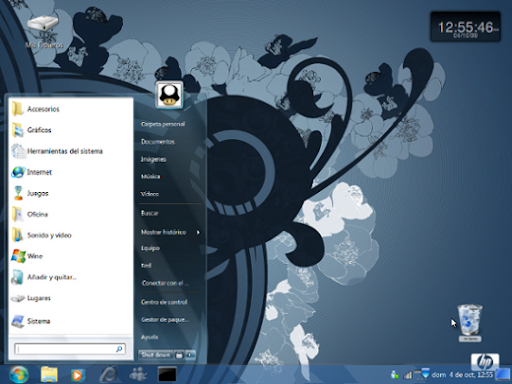
Task: Click the desktop clock widget
Action: tap(465, 27)
